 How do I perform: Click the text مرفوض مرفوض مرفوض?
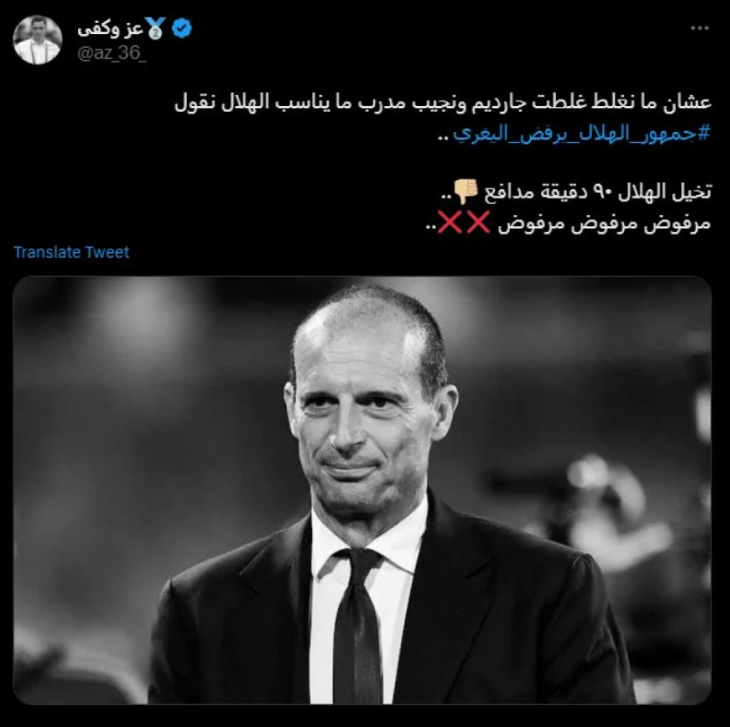[604, 223]
